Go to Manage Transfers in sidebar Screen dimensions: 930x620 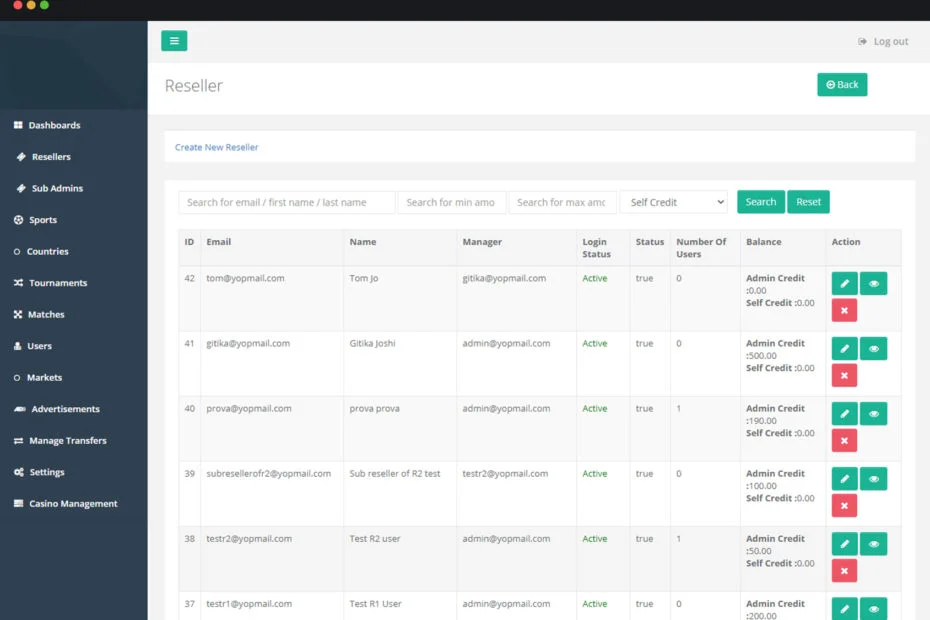[60, 441]
